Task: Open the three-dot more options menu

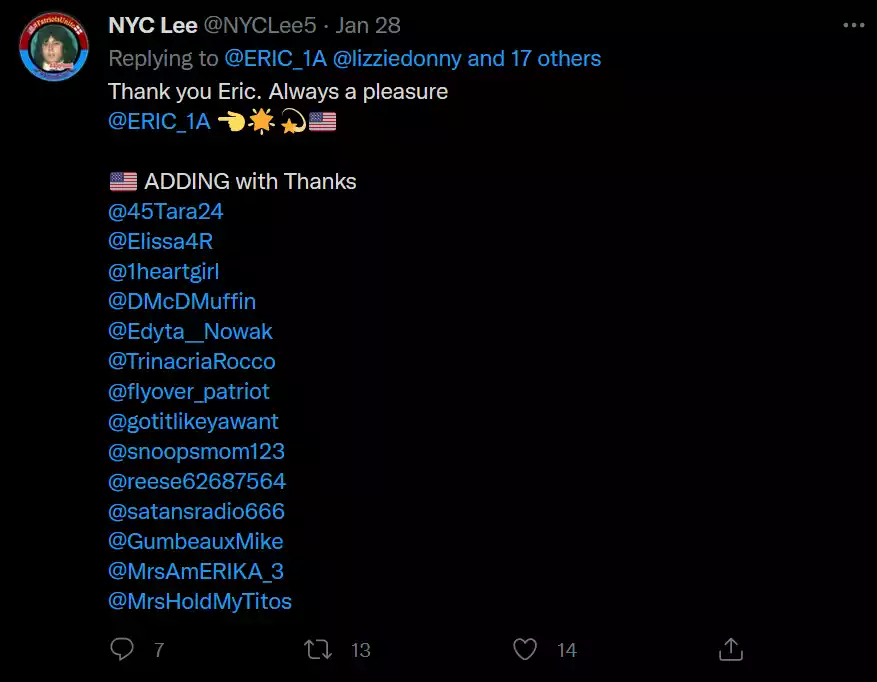Action: tap(853, 25)
